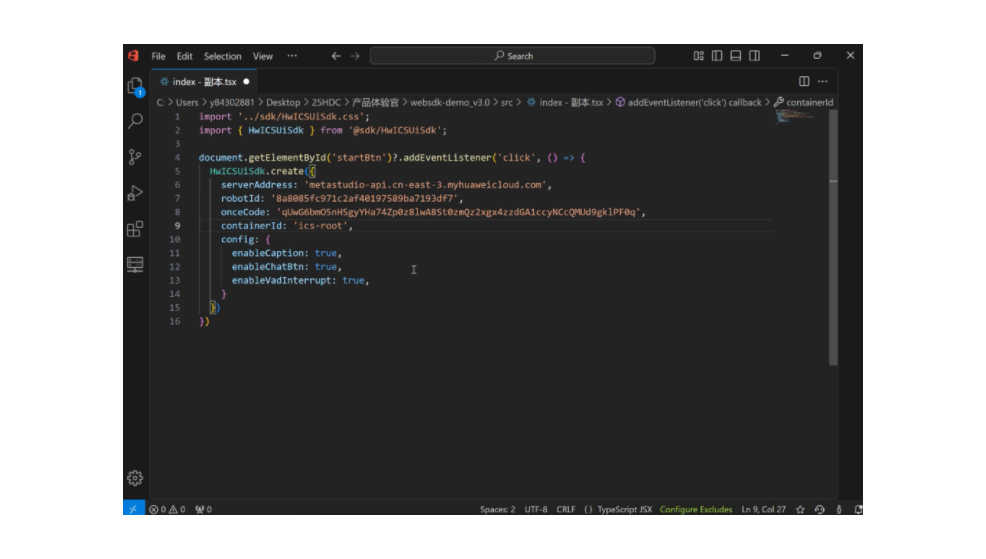Open editor More Actions ellipsis menu

click(823, 81)
